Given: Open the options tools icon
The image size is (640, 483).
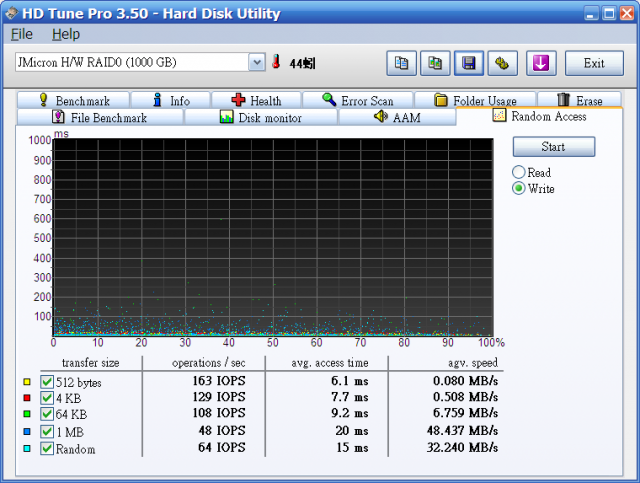Looking at the screenshot, I should coord(502,63).
